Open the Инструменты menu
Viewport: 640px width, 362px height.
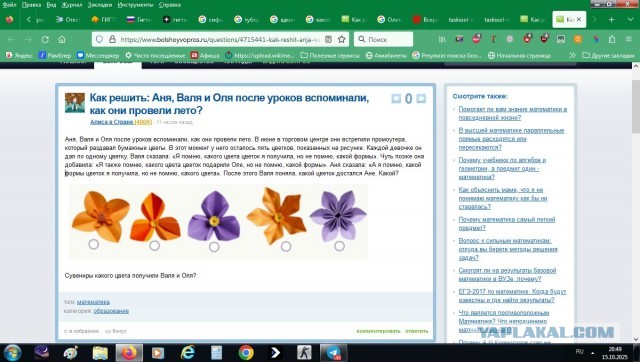coord(136,5)
